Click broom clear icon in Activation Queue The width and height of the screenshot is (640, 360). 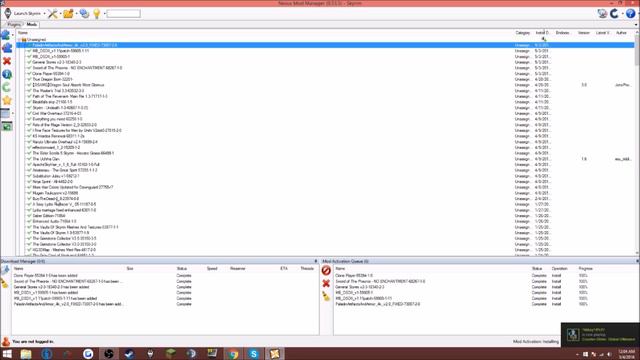tap(326, 296)
